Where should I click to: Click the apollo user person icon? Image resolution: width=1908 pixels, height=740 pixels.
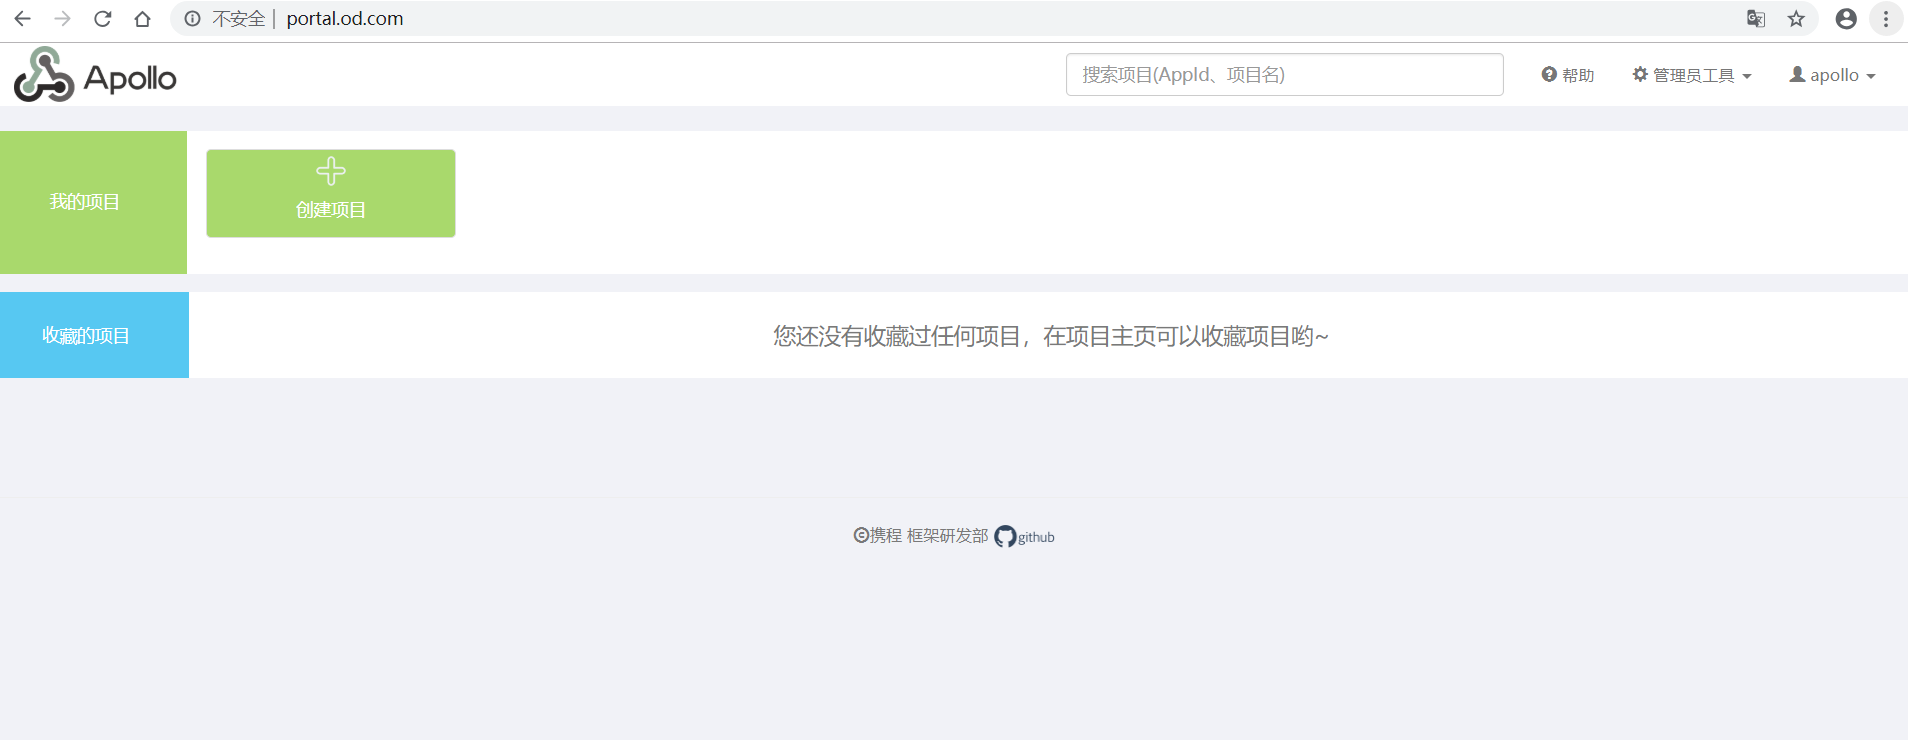1797,74
